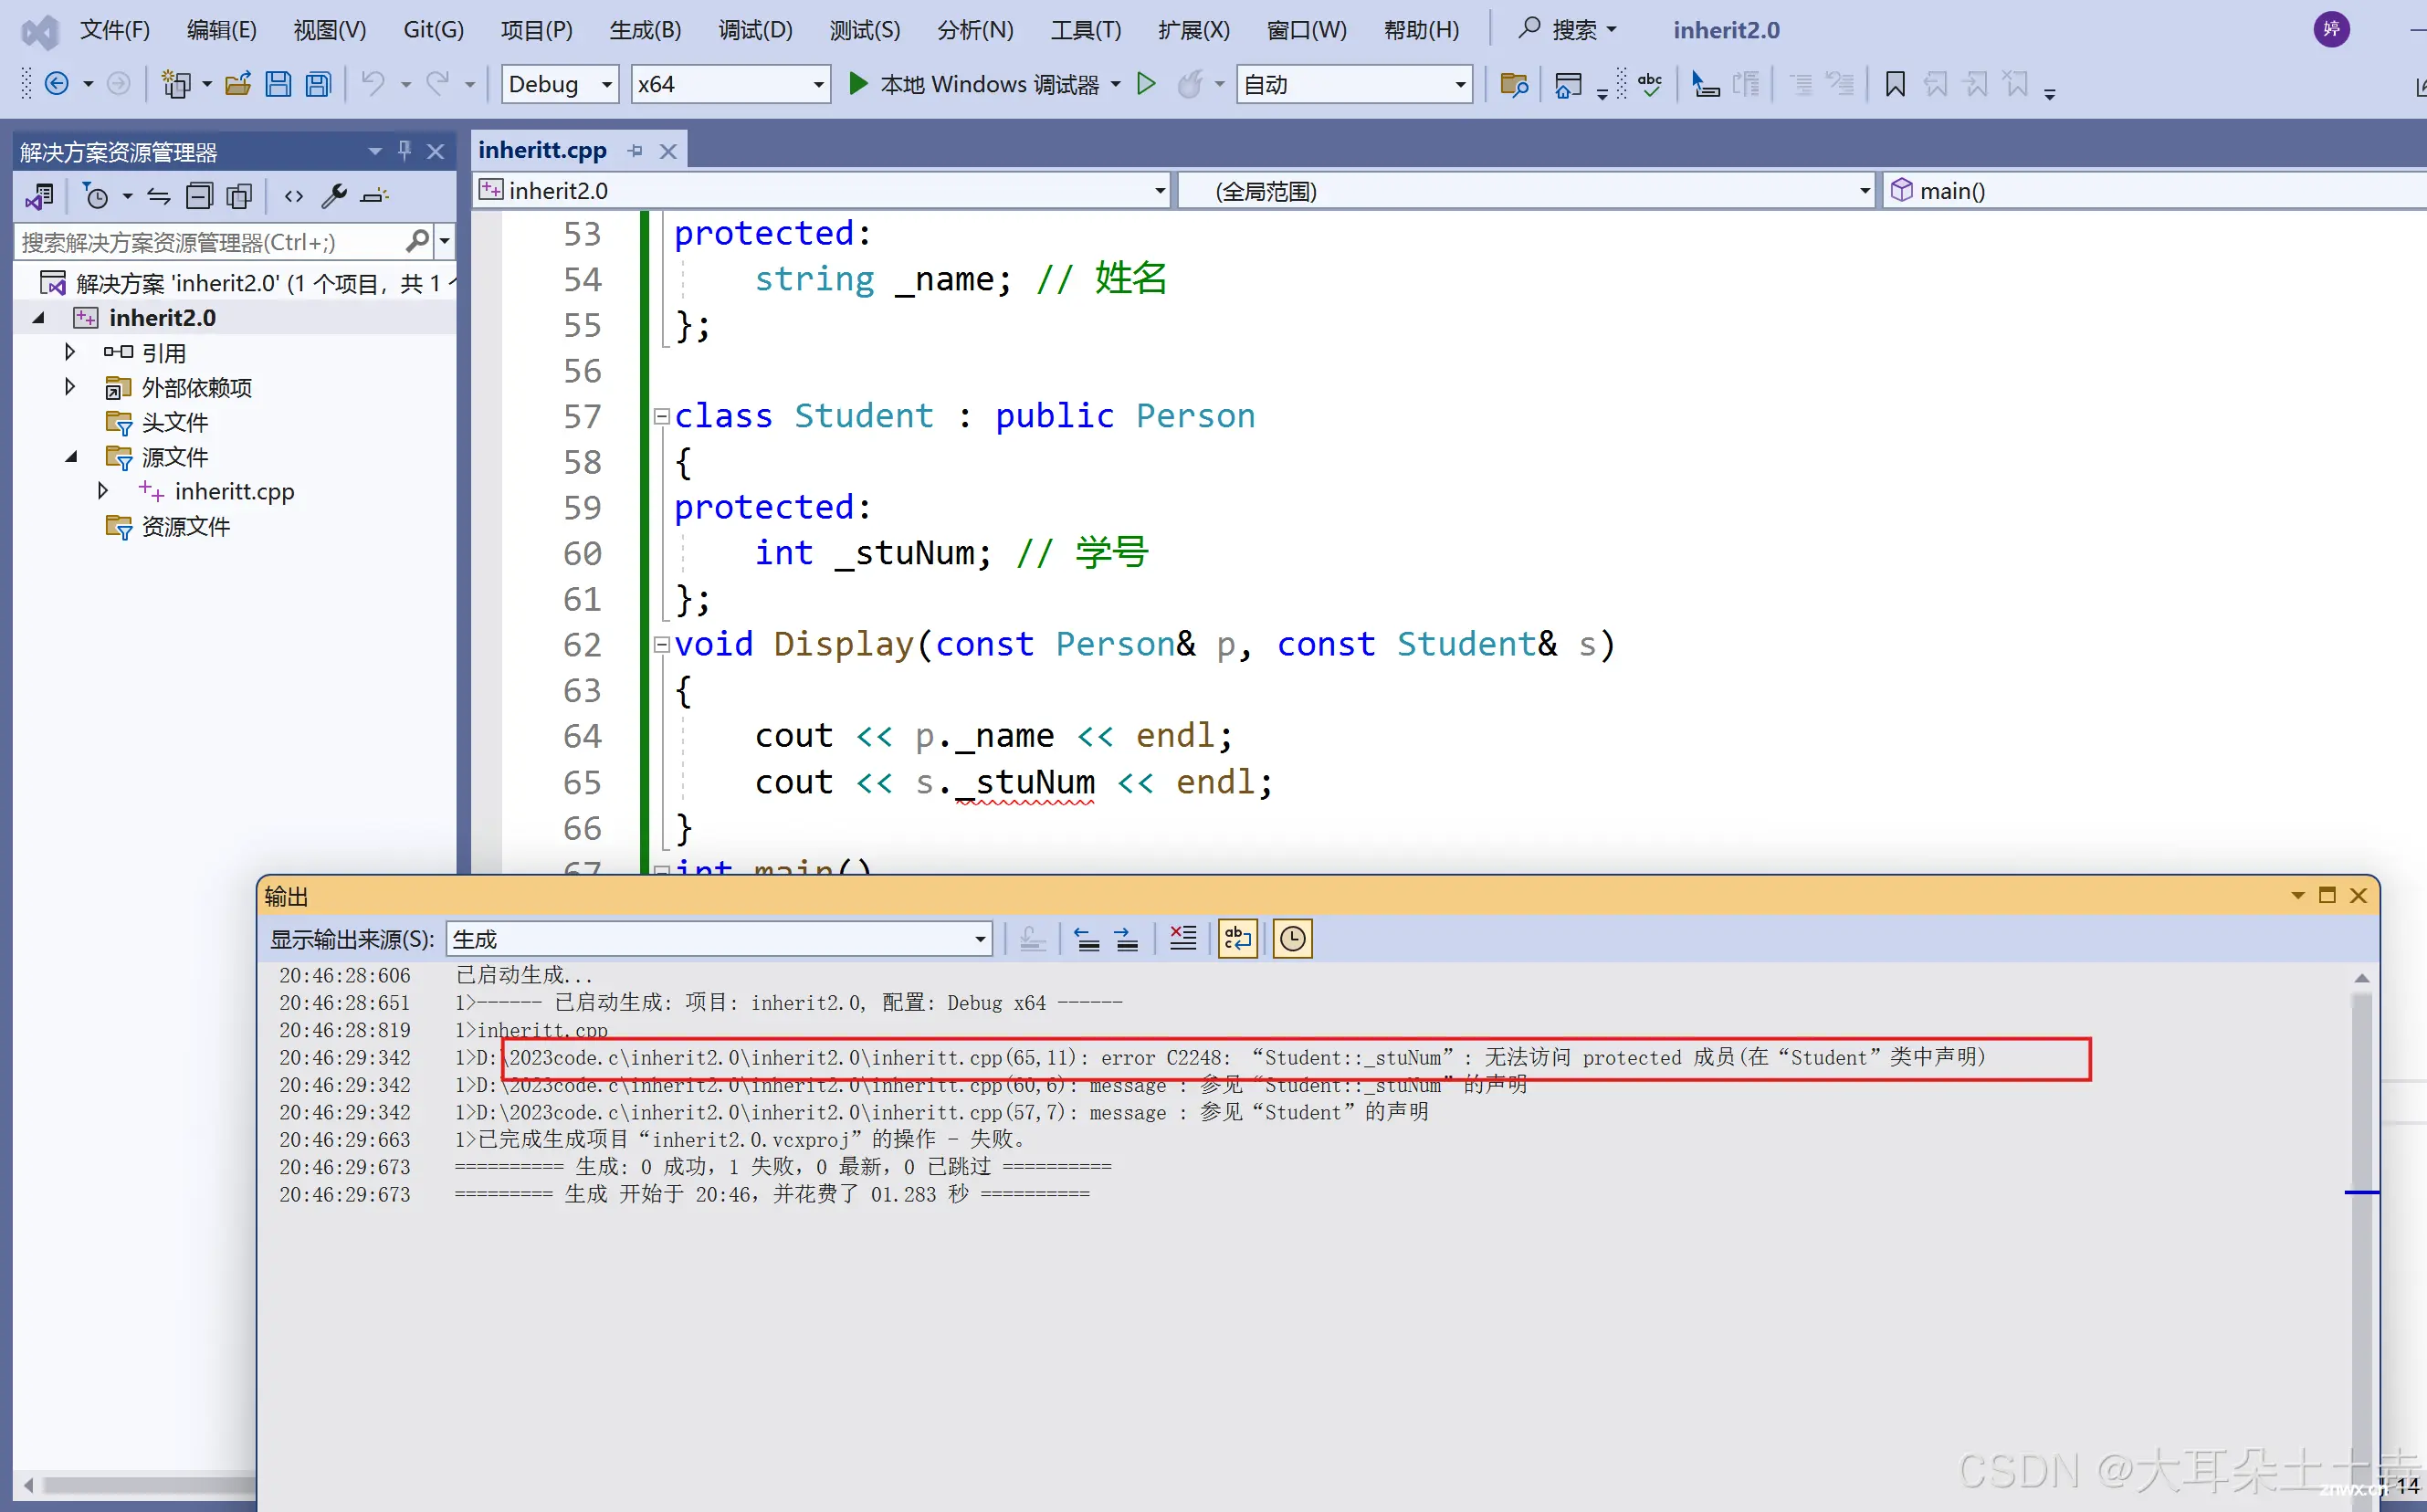Click the Pending Changes Filter clock icon
Screen dimensions: 2427x1512
96,196
